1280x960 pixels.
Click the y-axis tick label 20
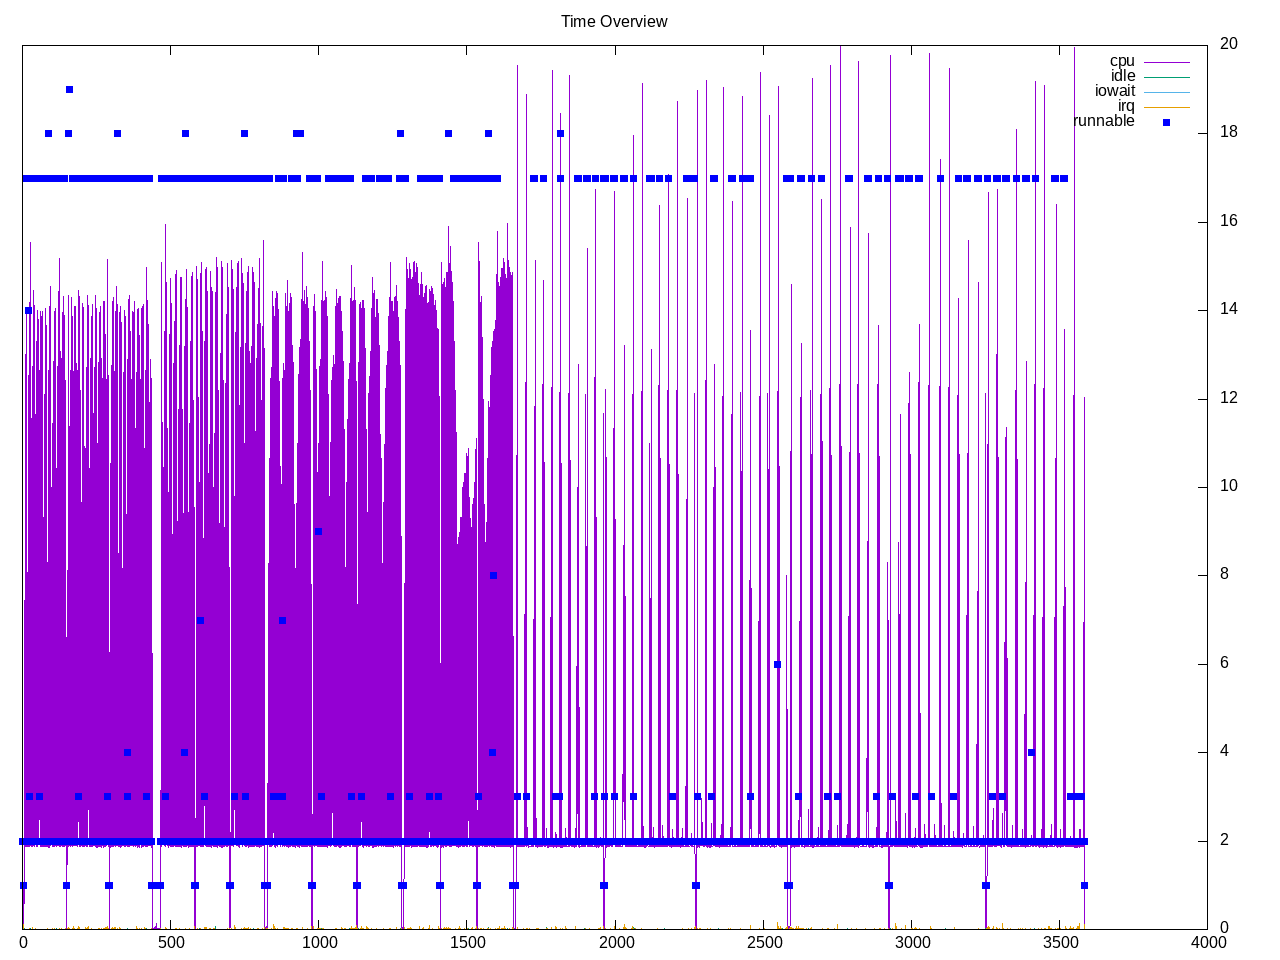[1229, 44]
